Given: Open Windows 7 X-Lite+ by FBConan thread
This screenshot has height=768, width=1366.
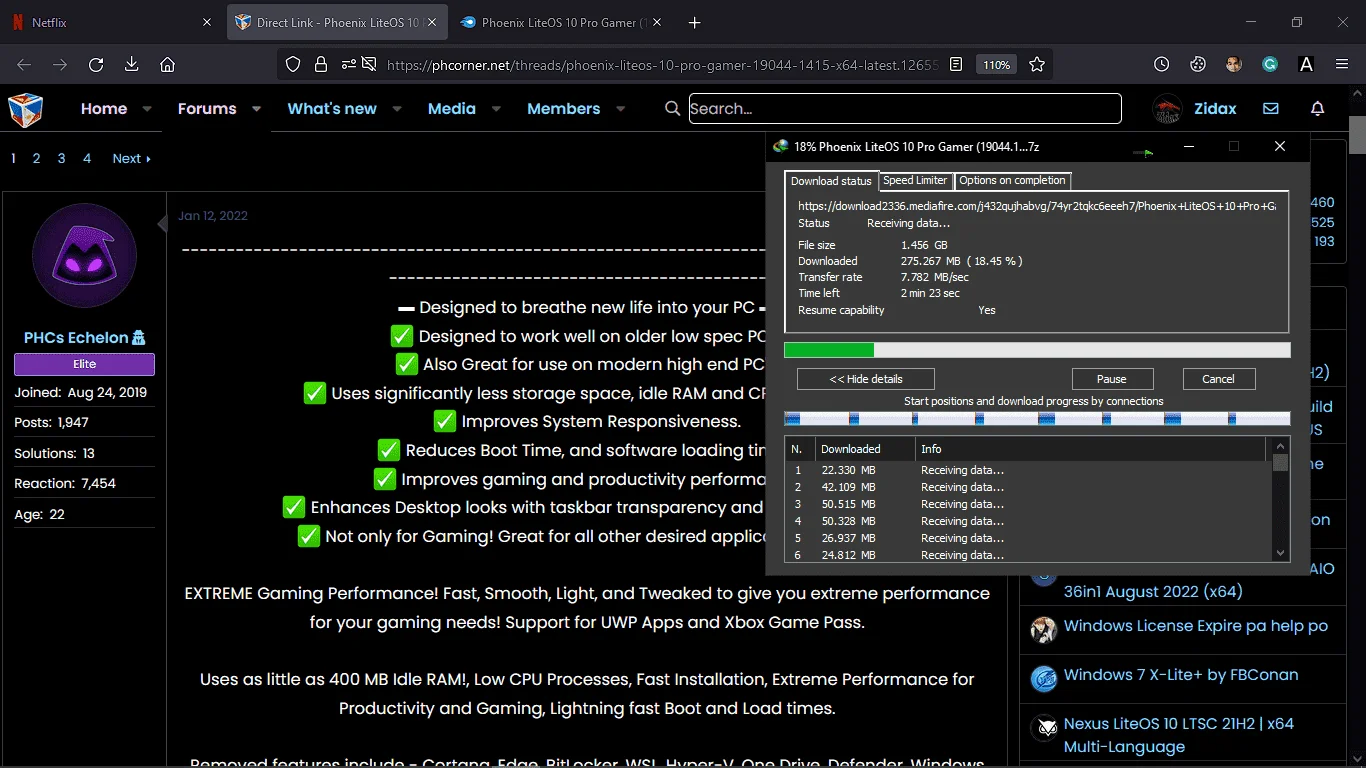Looking at the screenshot, I should point(1181,675).
